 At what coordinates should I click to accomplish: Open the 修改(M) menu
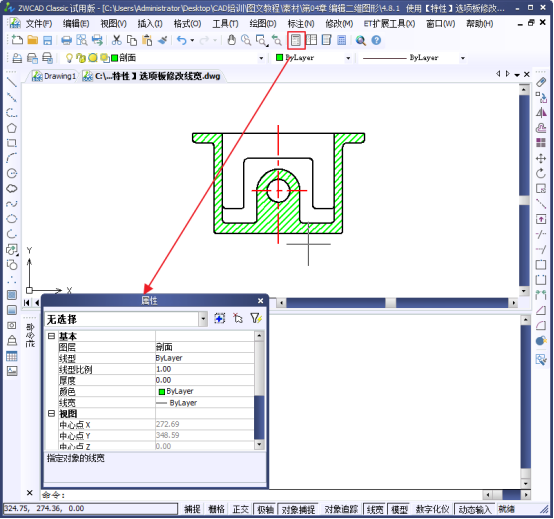[338, 24]
